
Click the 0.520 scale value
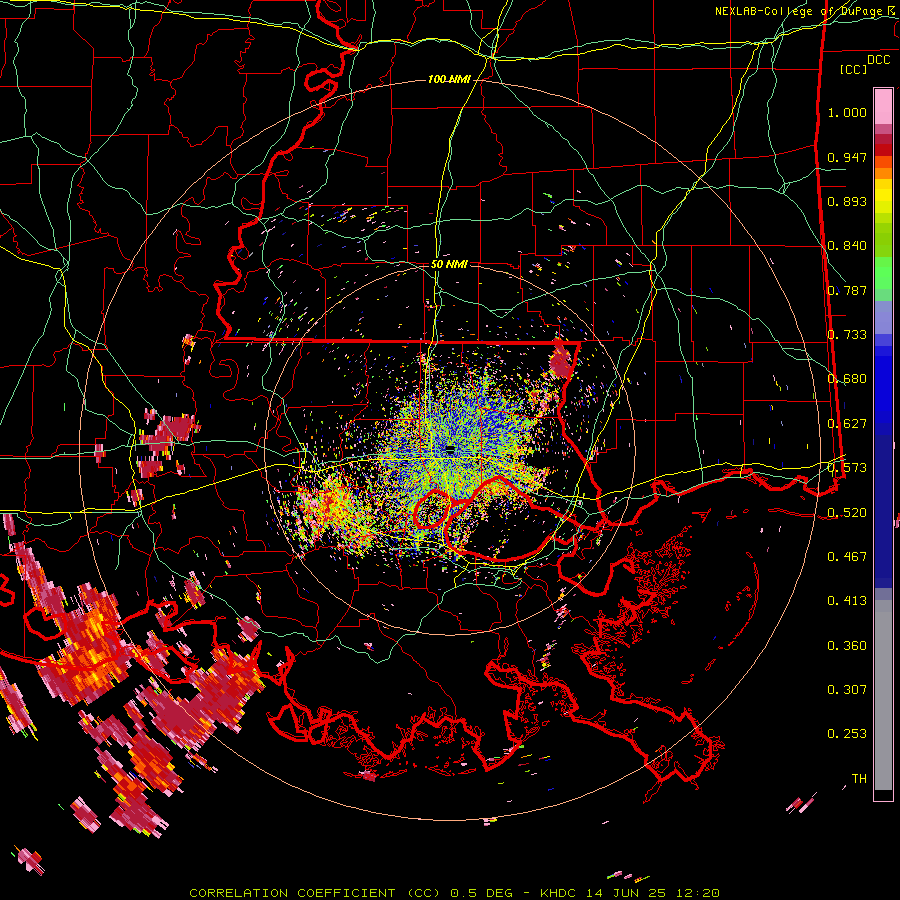847,512
